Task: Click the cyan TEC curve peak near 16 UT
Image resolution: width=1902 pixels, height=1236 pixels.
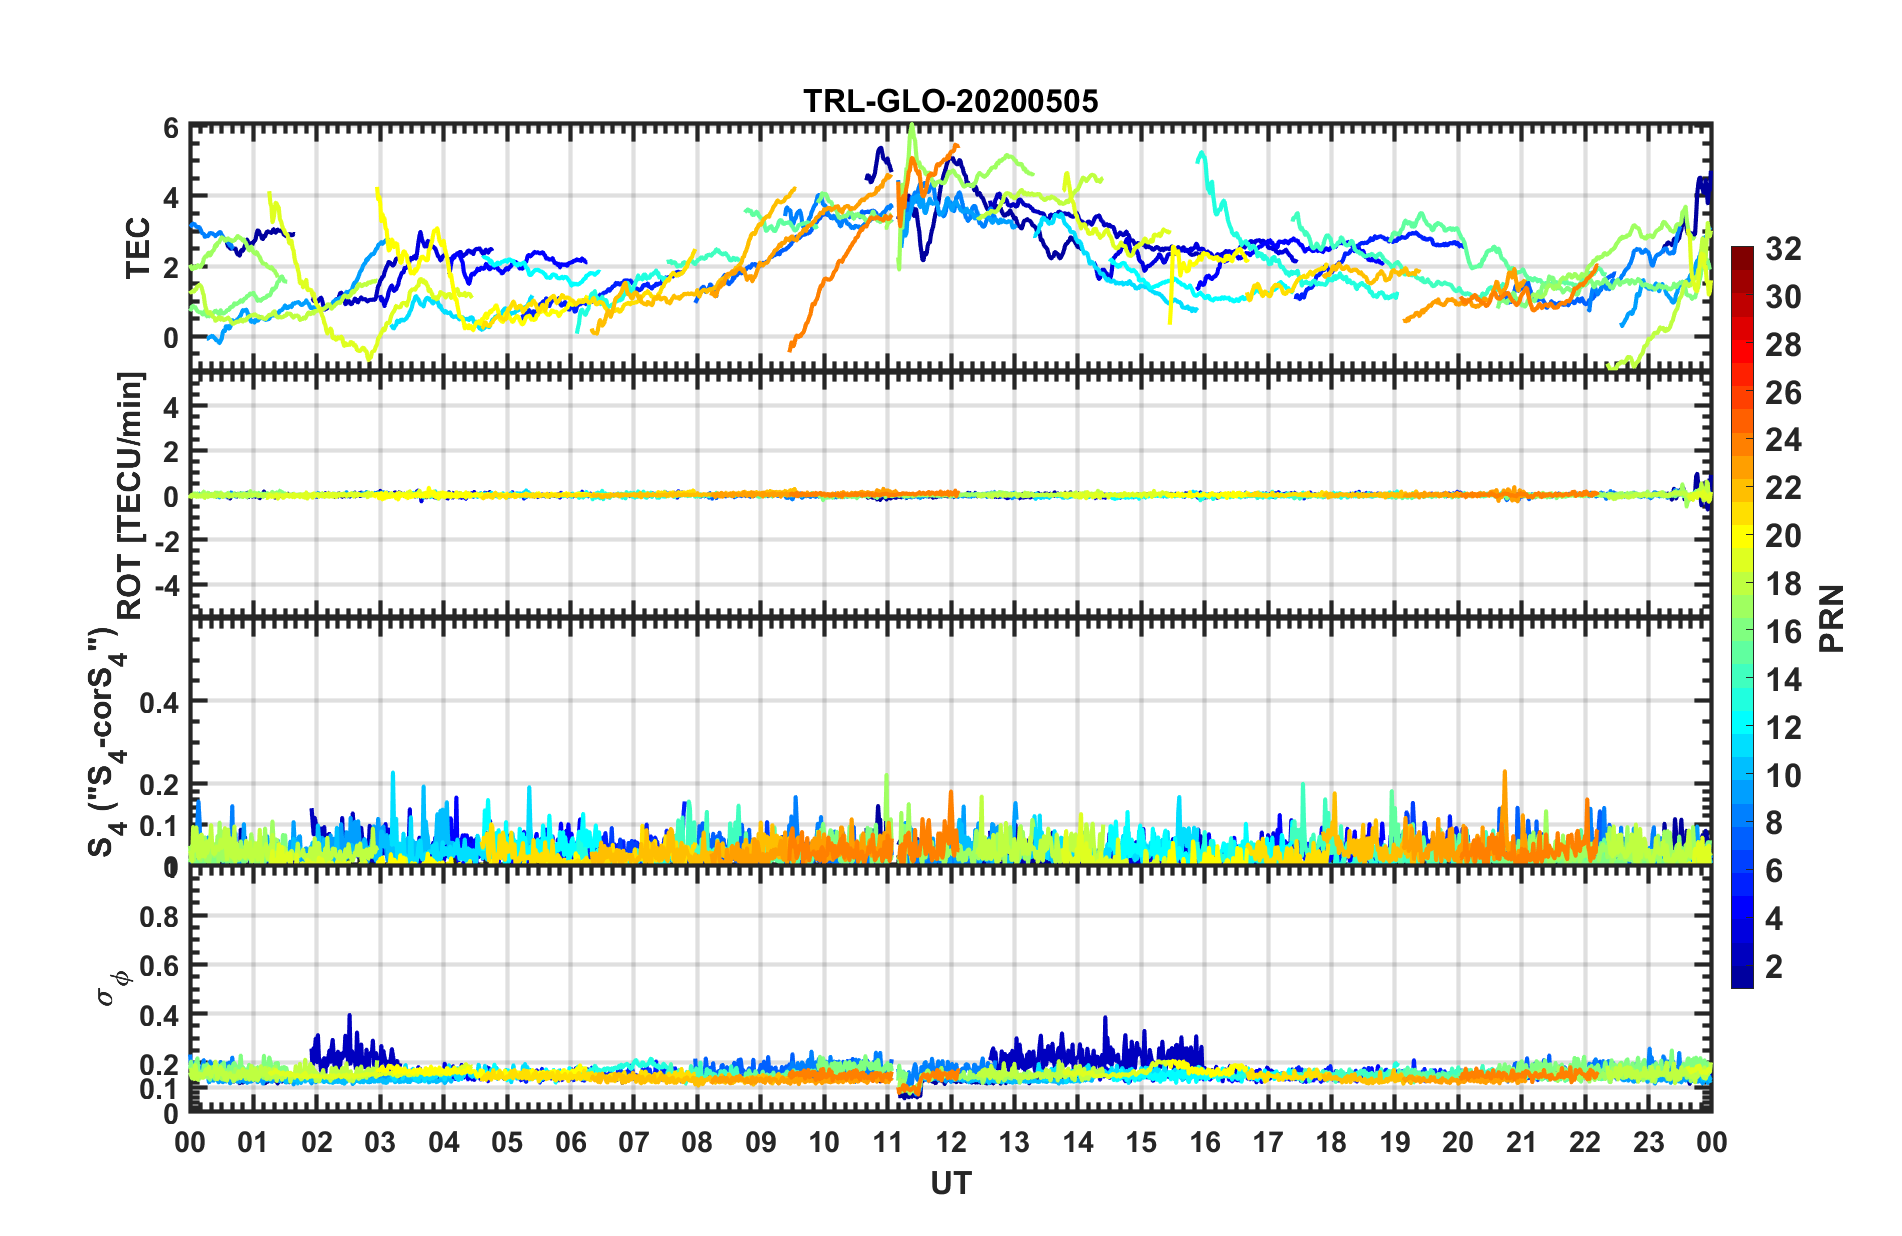Action: click(x=1202, y=157)
